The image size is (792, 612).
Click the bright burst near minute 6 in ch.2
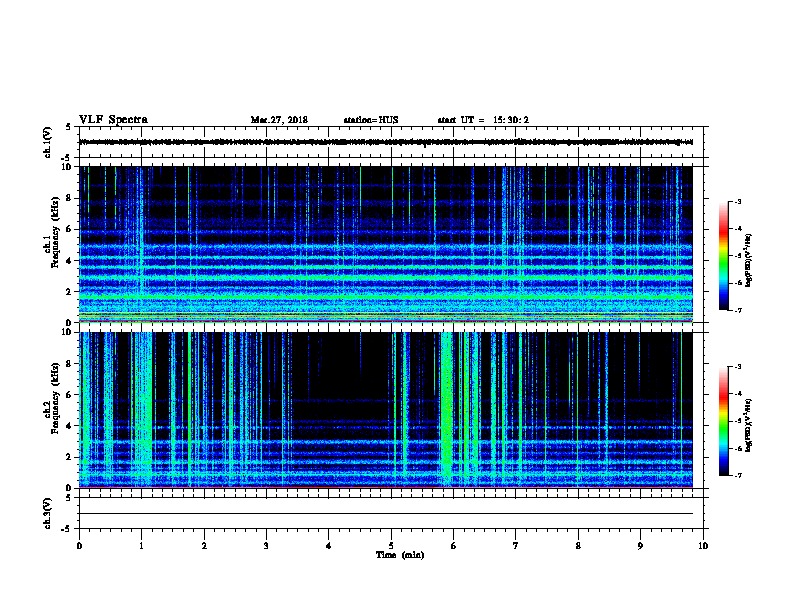coord(447,409)
